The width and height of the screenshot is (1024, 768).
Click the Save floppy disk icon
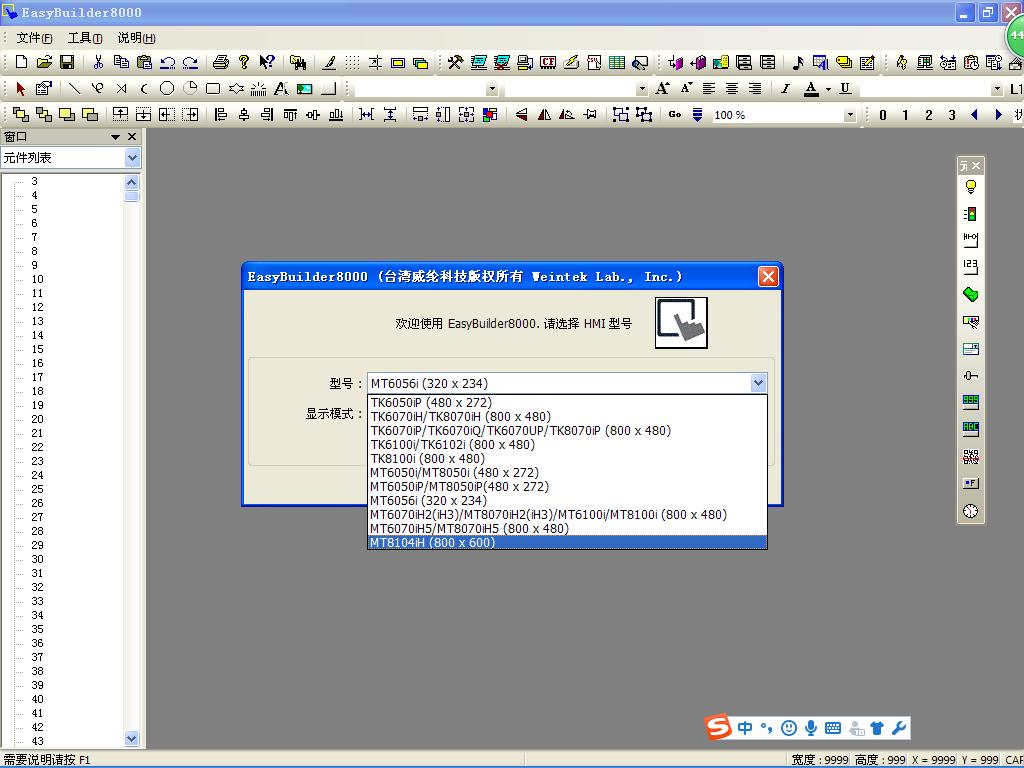click(67, 62)
